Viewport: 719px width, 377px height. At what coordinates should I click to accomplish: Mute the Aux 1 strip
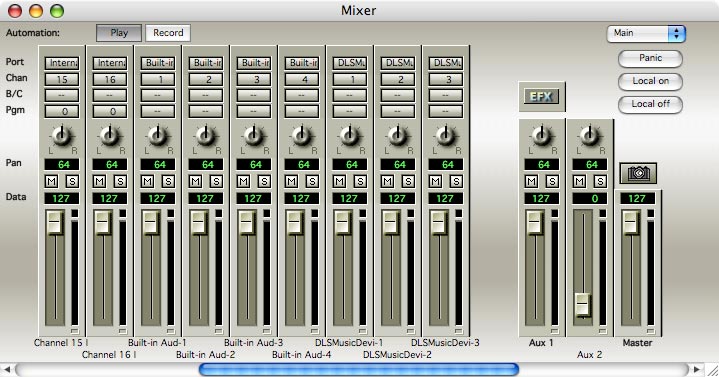click(531, 181)
